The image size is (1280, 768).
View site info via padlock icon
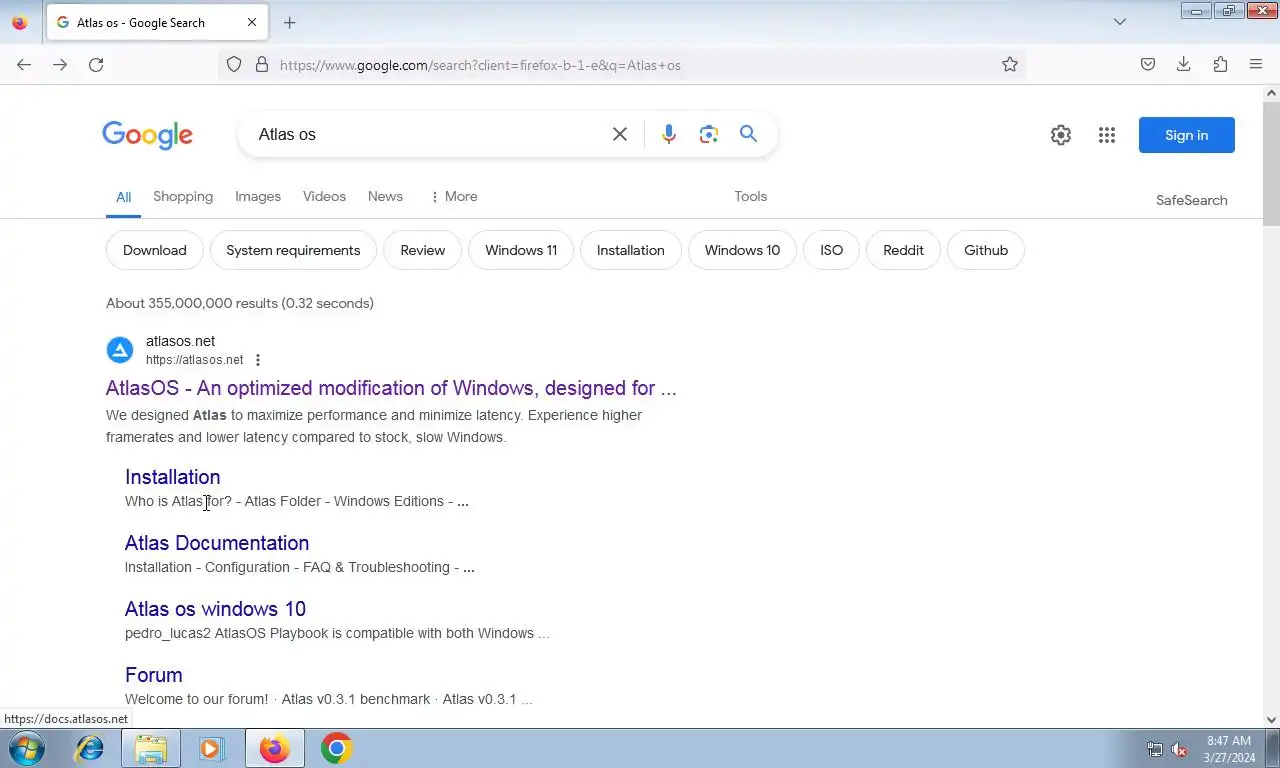pyautogui.click(x=262, y=65)
